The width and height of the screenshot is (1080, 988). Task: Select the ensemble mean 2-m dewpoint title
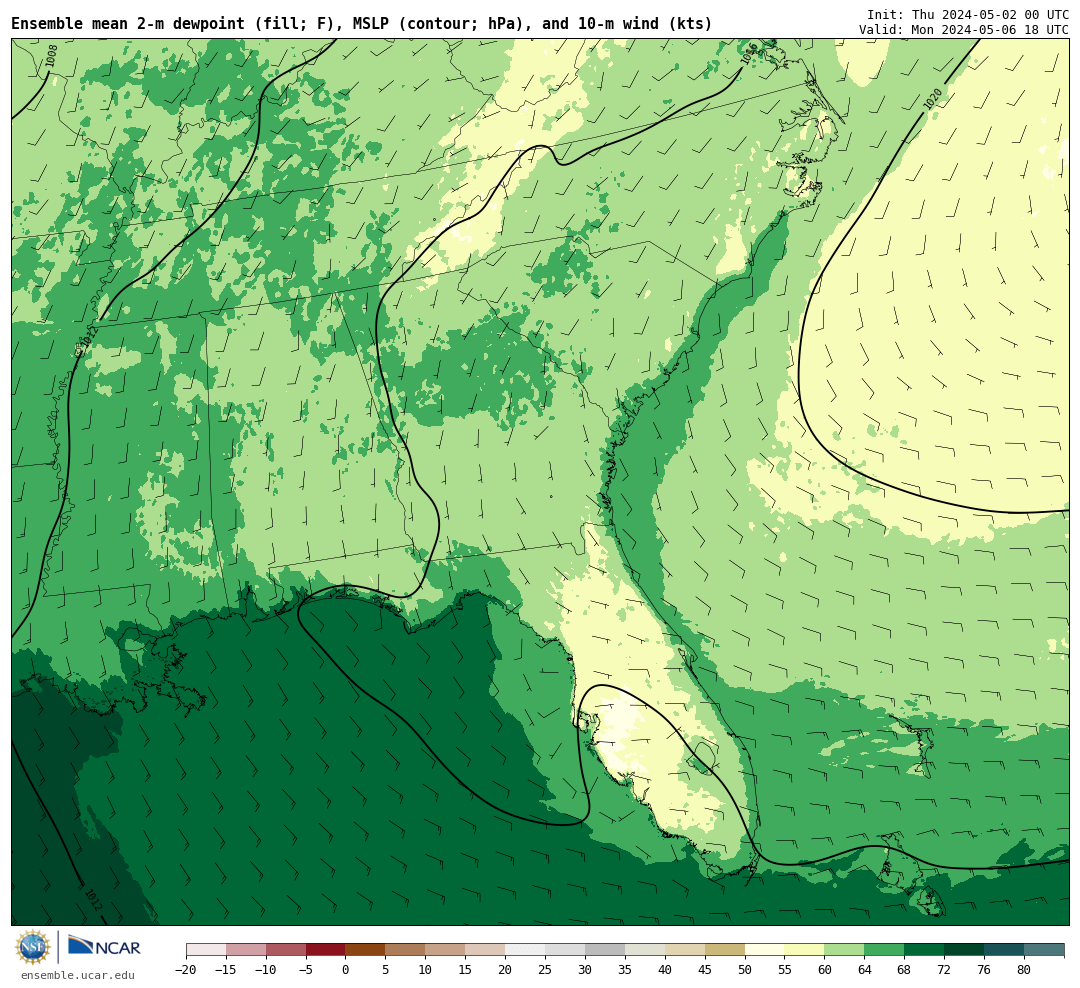click(x=362, y=24)
